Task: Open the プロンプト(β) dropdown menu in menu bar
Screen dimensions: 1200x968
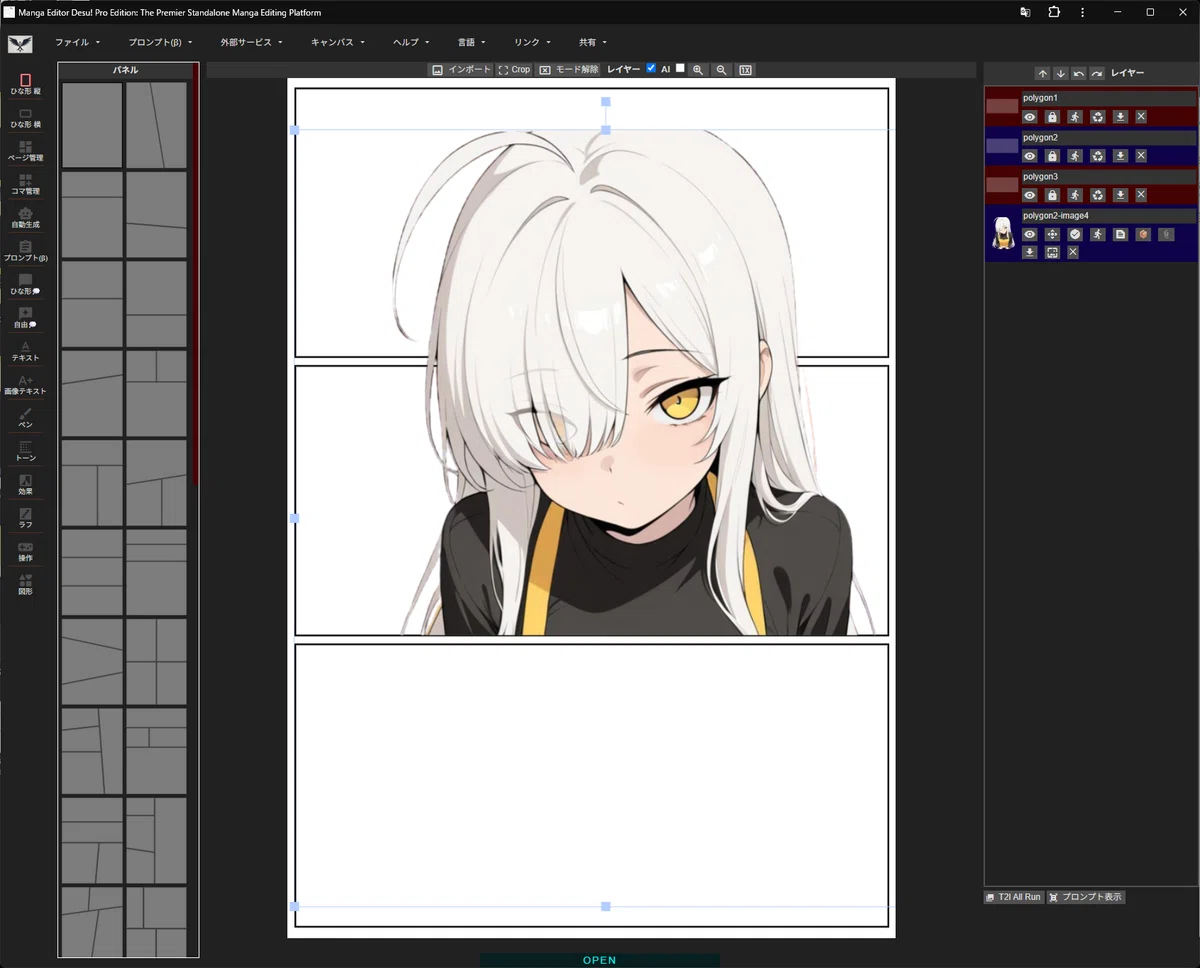Action: (160, 43)
